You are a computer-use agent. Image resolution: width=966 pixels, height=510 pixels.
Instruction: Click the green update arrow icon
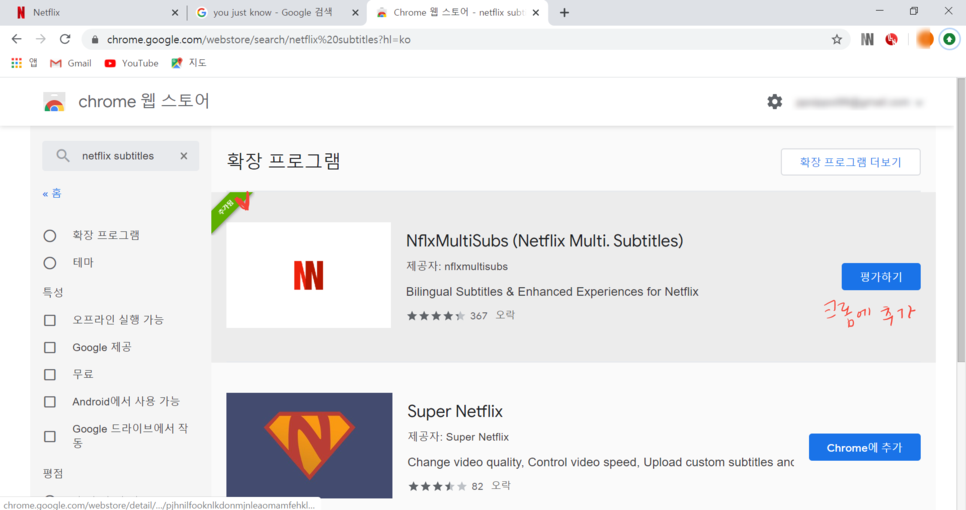click(x=949, y=39)
